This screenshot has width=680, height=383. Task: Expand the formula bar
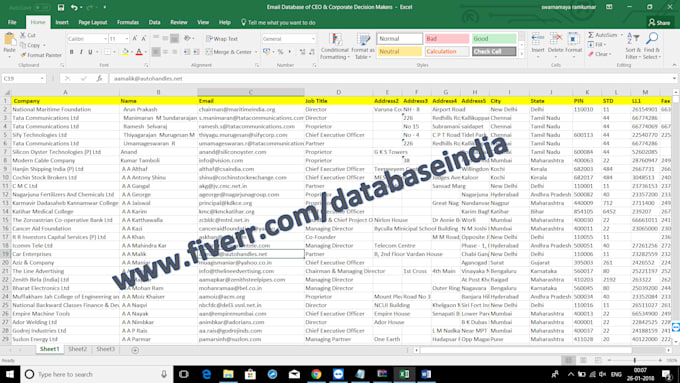pos(674,79)
